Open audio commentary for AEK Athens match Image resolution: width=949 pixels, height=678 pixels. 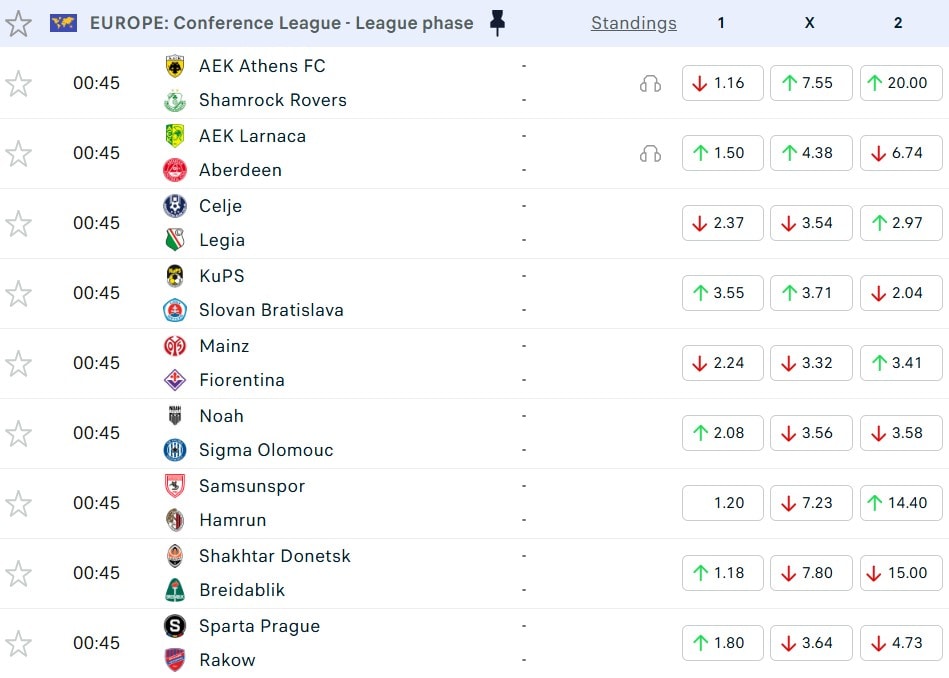pos(650,84)
